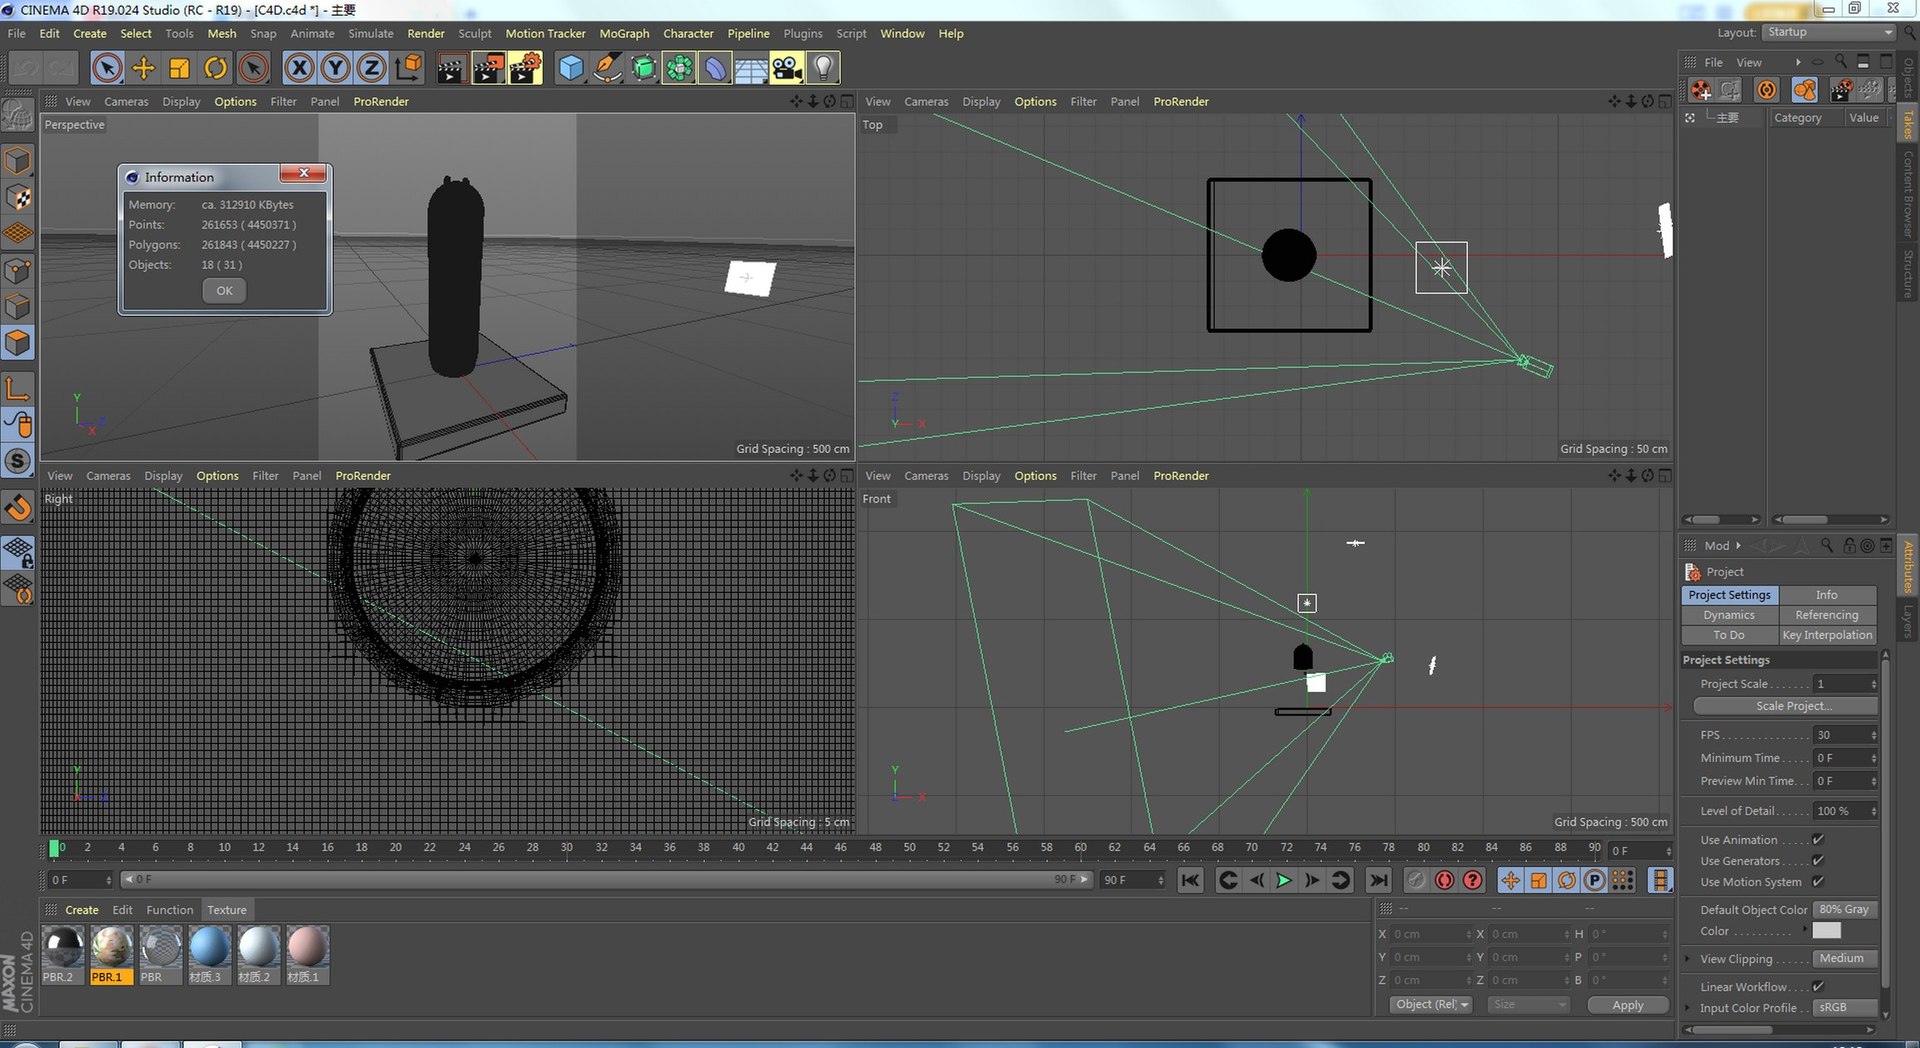The width and height of the screenshot is (1920, 1048).
Task: Click the Apply coordinates button
Action: coord(1628,1005)
